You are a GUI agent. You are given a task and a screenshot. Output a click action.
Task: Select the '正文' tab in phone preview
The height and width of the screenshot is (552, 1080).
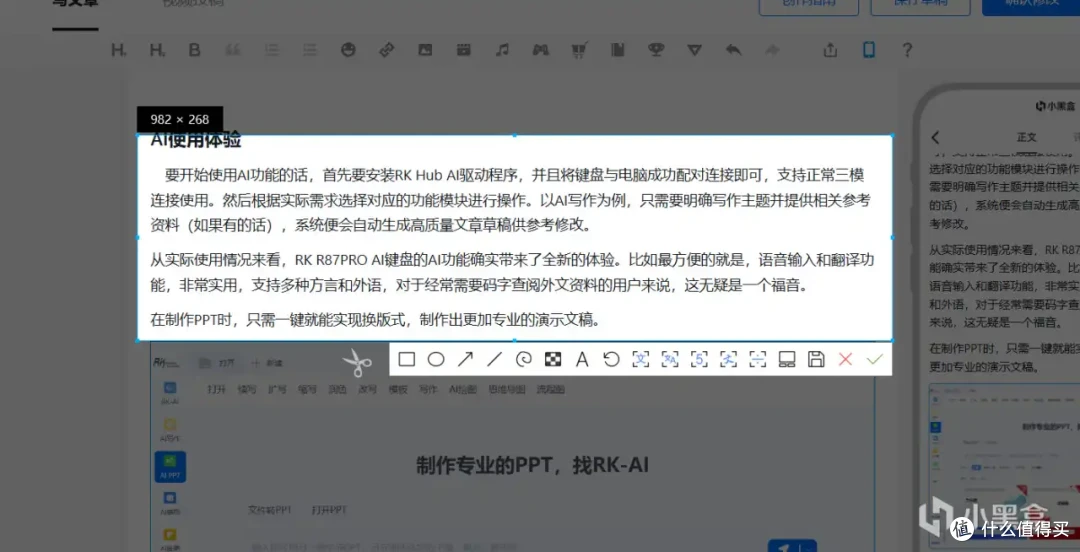1027,137
